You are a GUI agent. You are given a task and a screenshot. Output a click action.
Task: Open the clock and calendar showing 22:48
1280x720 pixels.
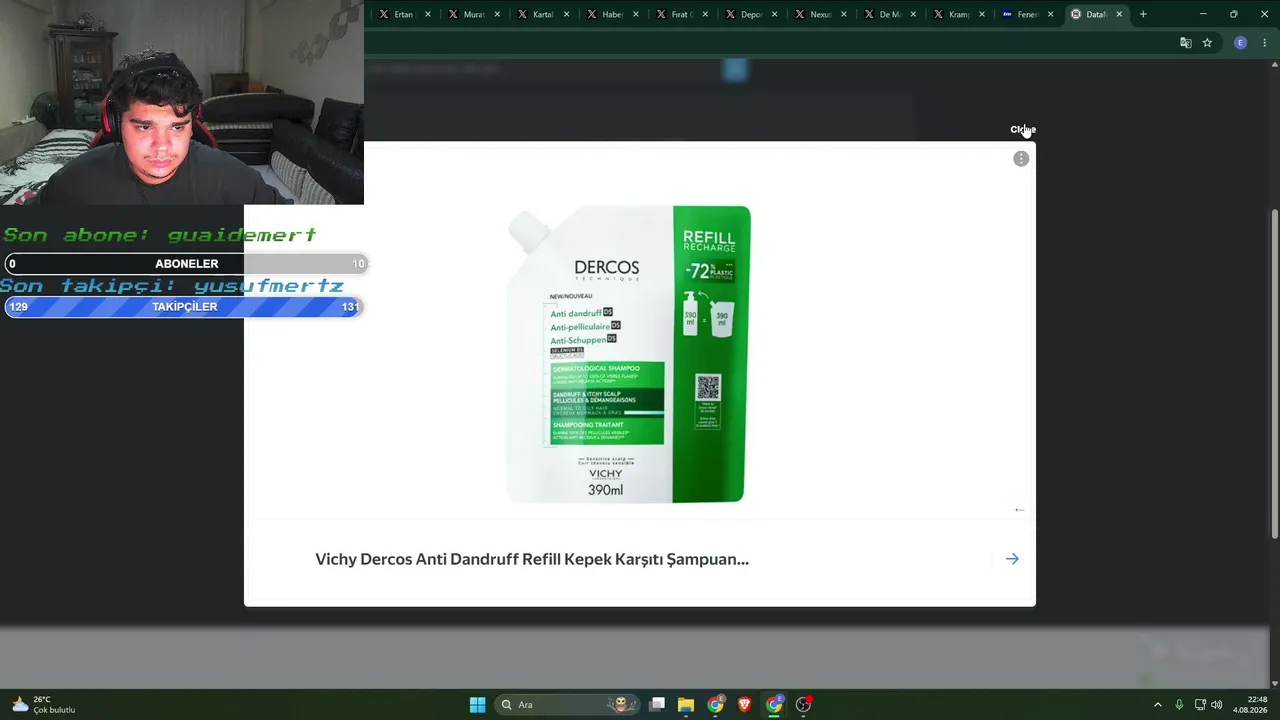tap(1250, 705)
